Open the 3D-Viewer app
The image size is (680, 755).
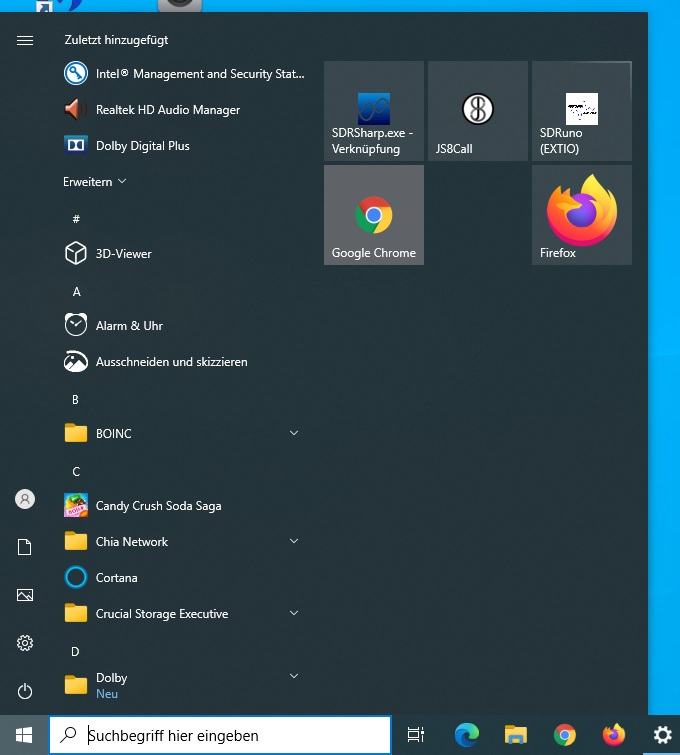108,253
